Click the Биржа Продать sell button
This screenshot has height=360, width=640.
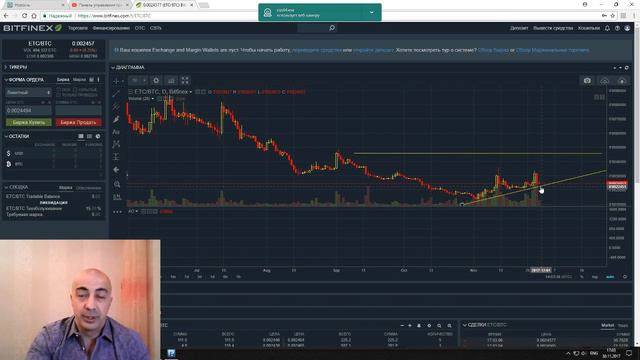pyautogui.click(x=78, y=122)
